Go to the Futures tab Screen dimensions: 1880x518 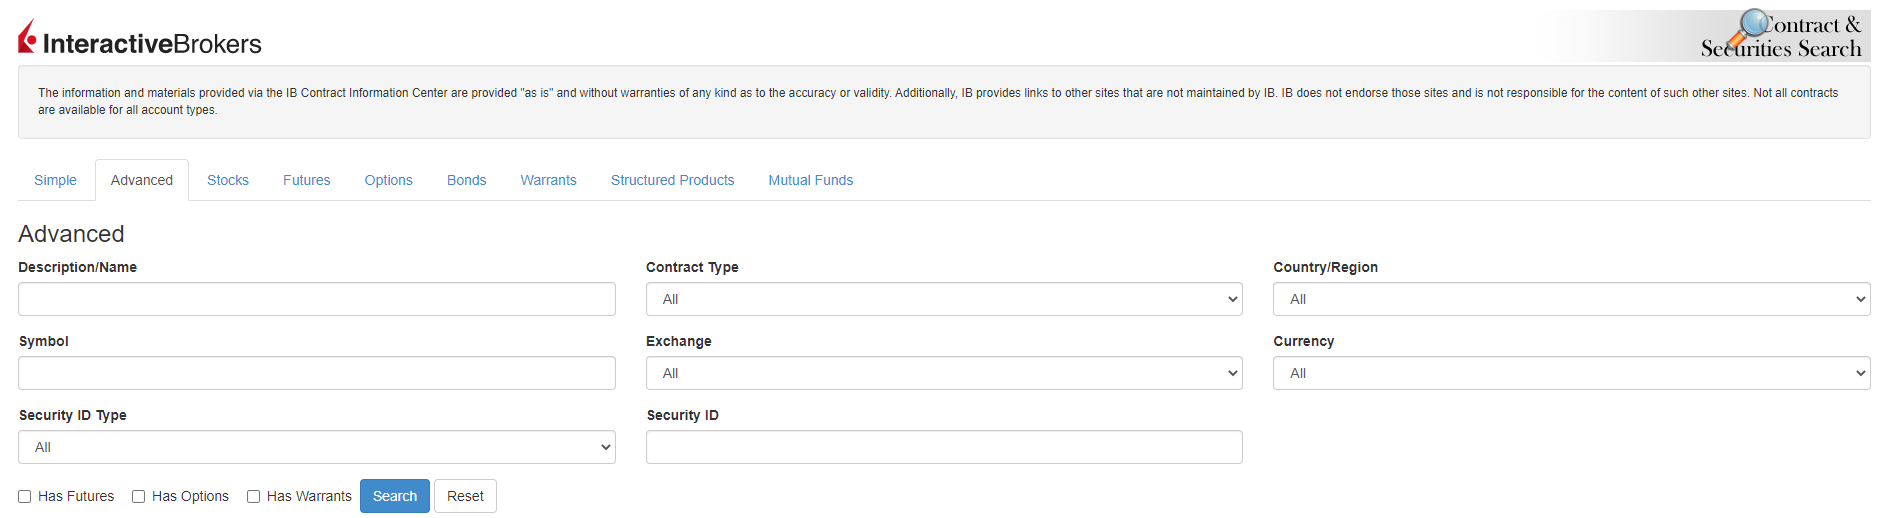(306, 180)
